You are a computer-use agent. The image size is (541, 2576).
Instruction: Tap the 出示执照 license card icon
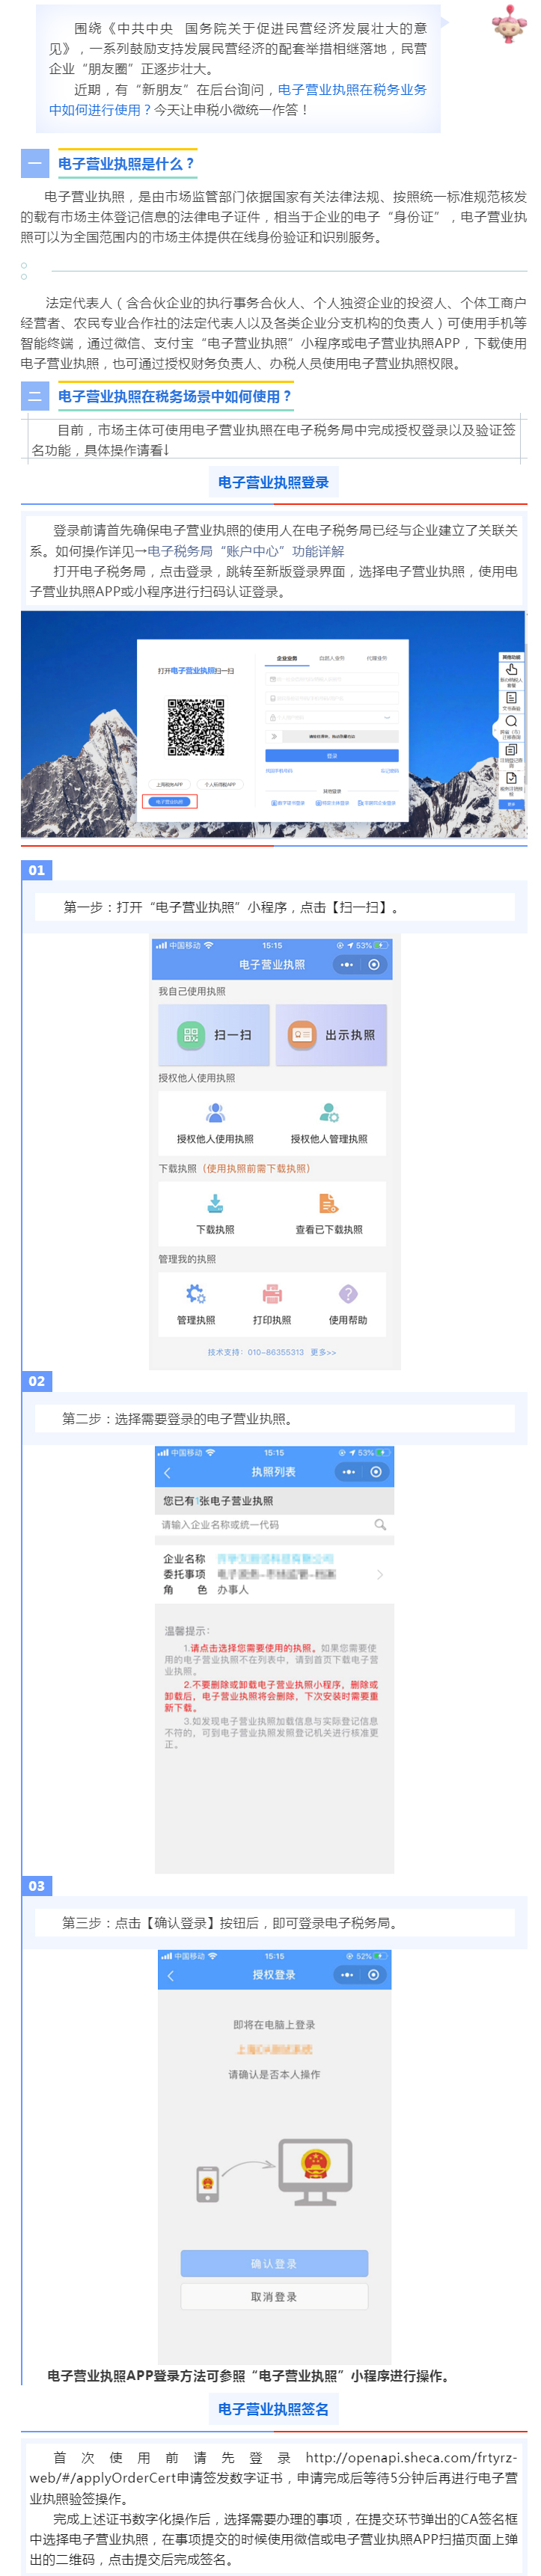(301, 1035)
